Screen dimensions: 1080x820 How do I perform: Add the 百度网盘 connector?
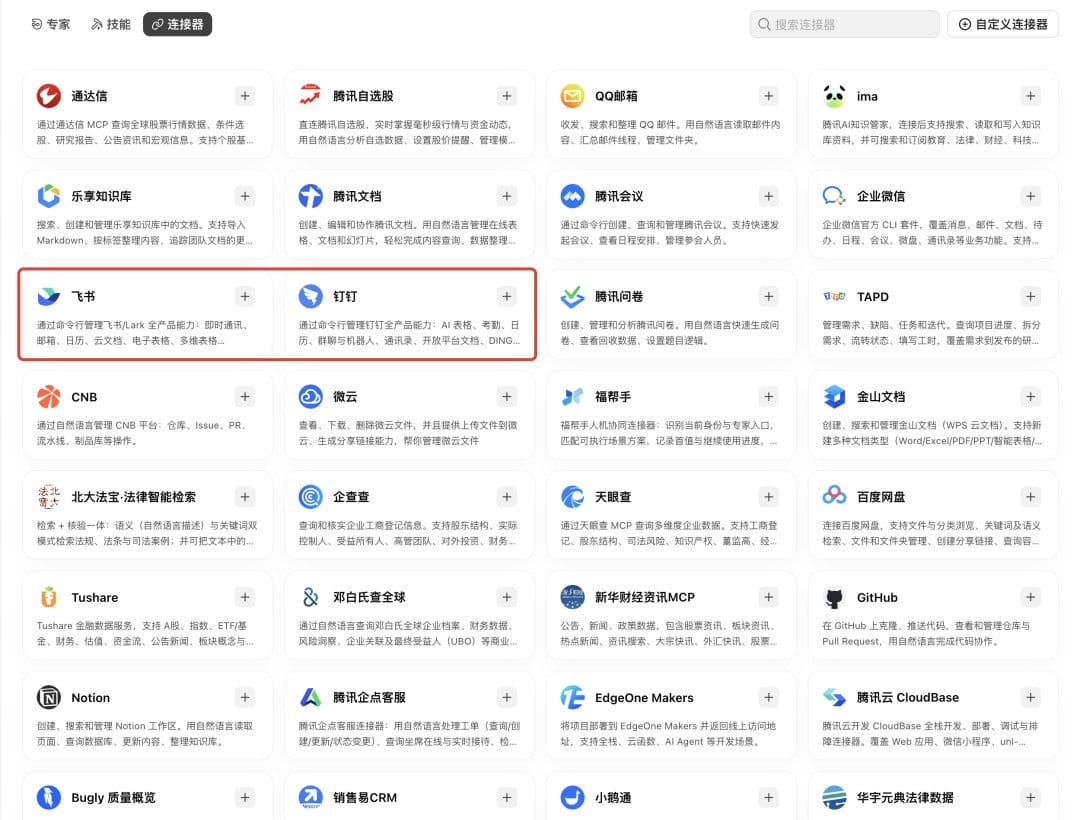[1030, 496]
